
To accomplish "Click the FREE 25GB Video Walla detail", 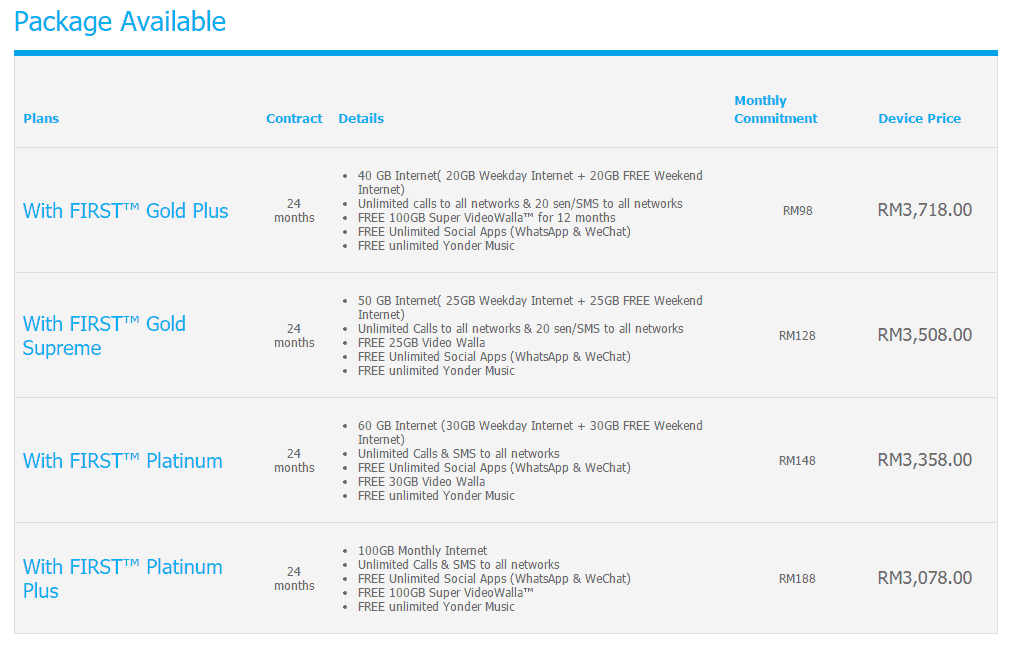I will [422, 343].
